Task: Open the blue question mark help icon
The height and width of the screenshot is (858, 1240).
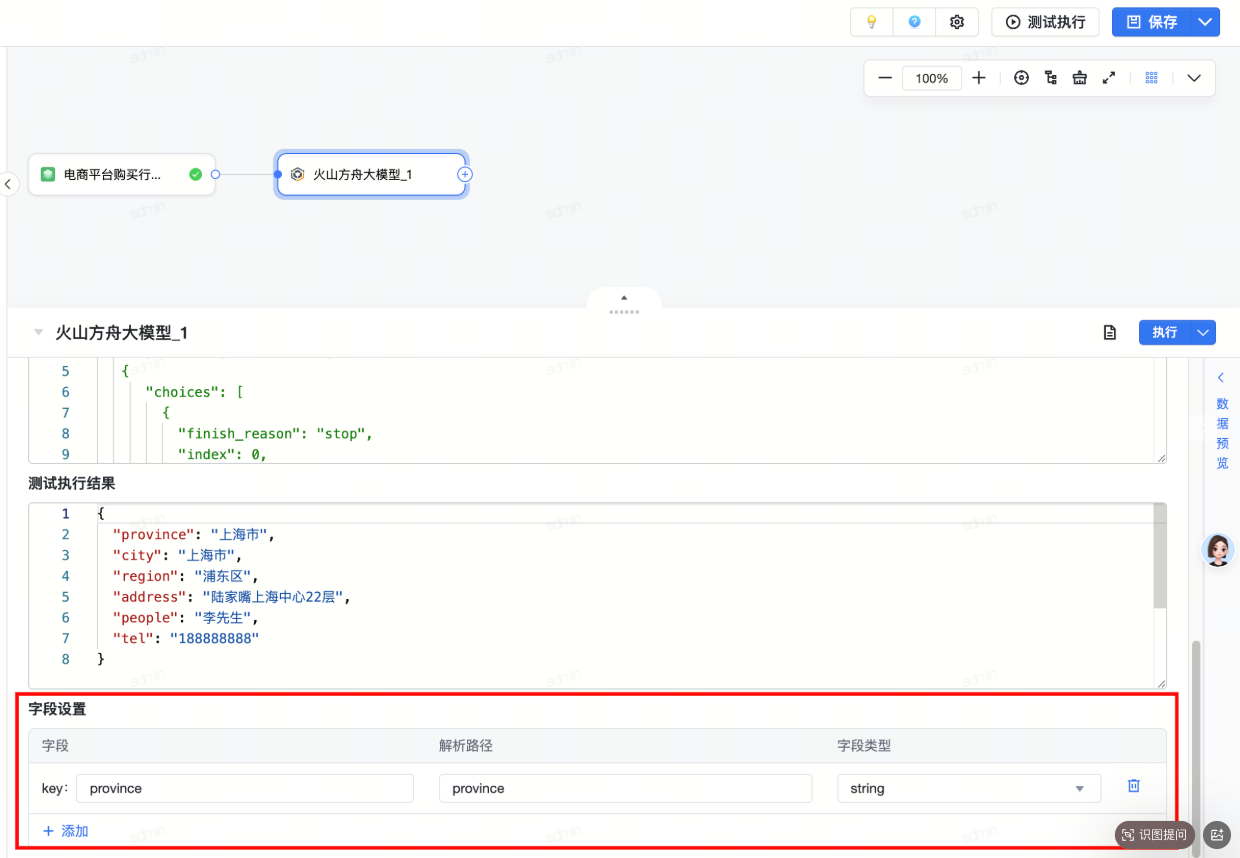Action: click(x=914, y=22)
